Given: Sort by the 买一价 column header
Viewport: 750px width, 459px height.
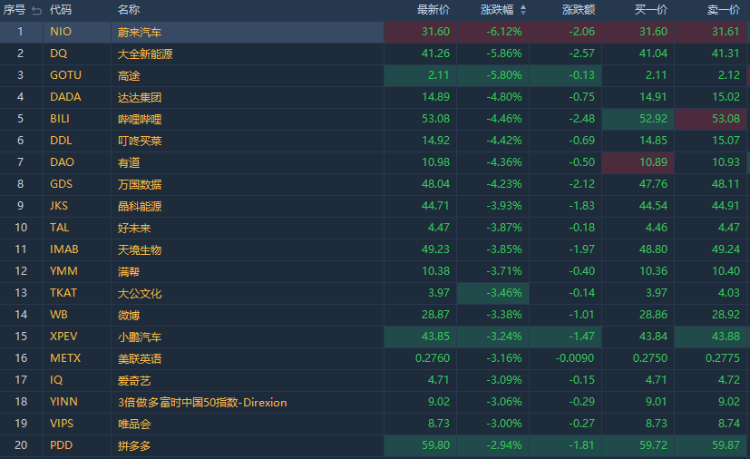Looking at the screenshot, I should (652, 10).
